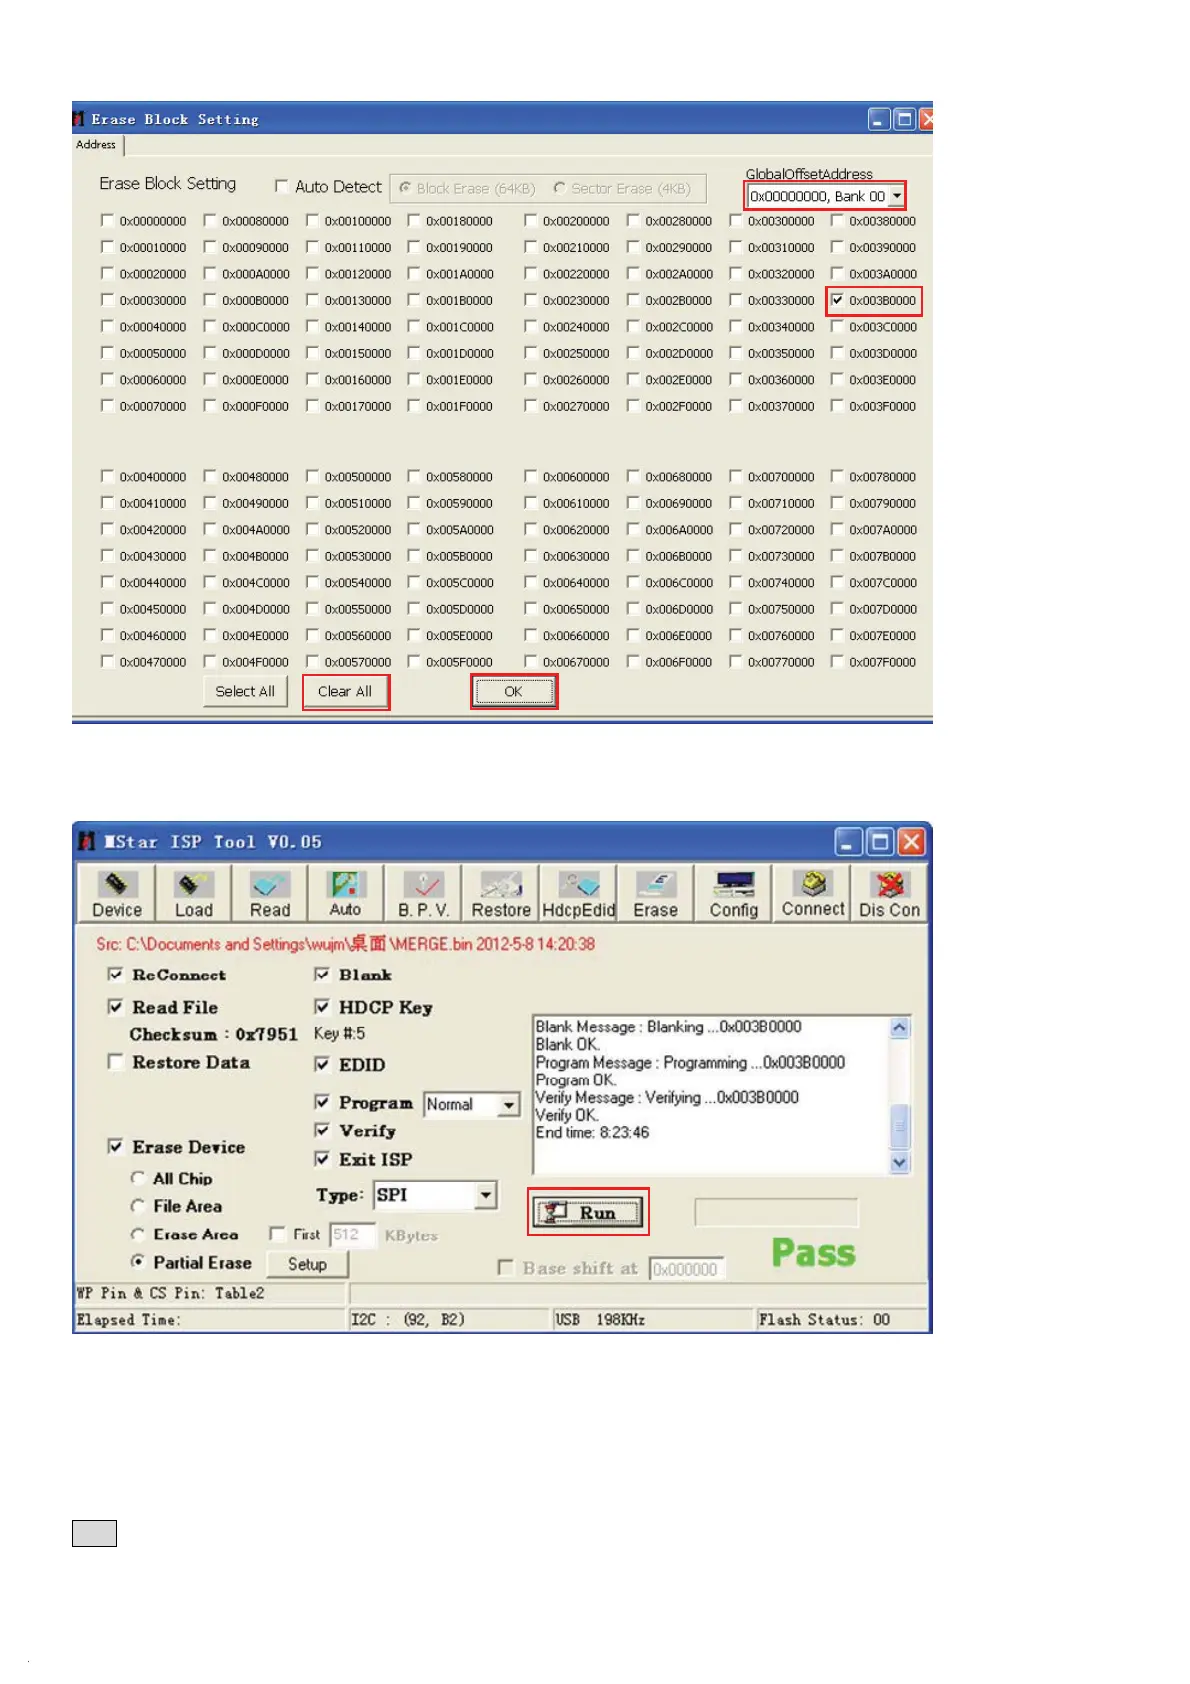The width and height of the screenshot is (1190, 1684).
Task: Check the 0x00000000 block checkbox
Action: [107, 221]
